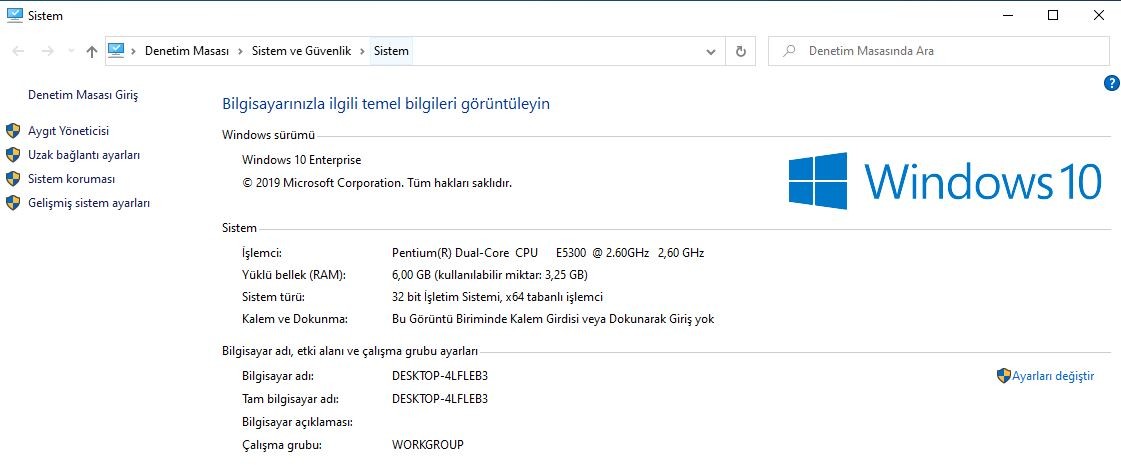Navigate to Denetim Masası breadcrumb
The width and height of the screenshot is (1121, 465).
tap(187, 51)
